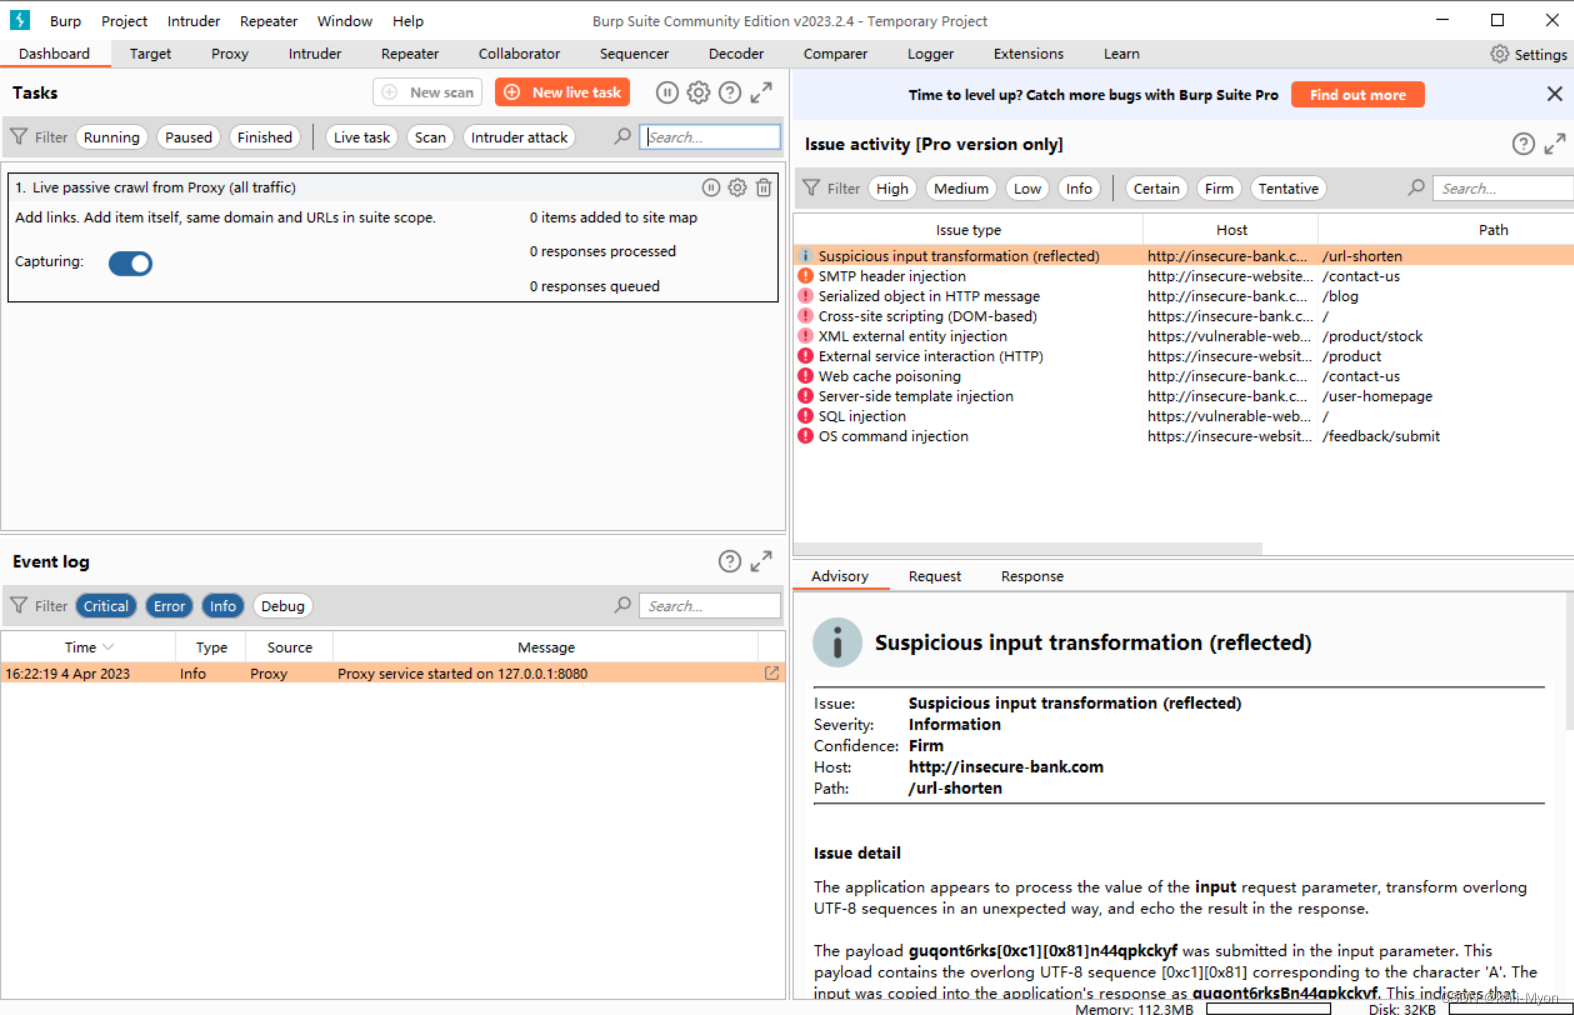Image resolution: width=1574 pixels, height=1015 pixels.
Task: Switch to the Proxy tab
Action: (230, 54)
